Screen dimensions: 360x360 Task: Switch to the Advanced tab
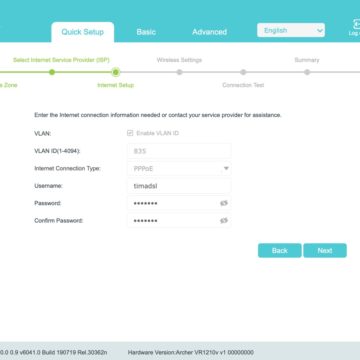[209, 32]
